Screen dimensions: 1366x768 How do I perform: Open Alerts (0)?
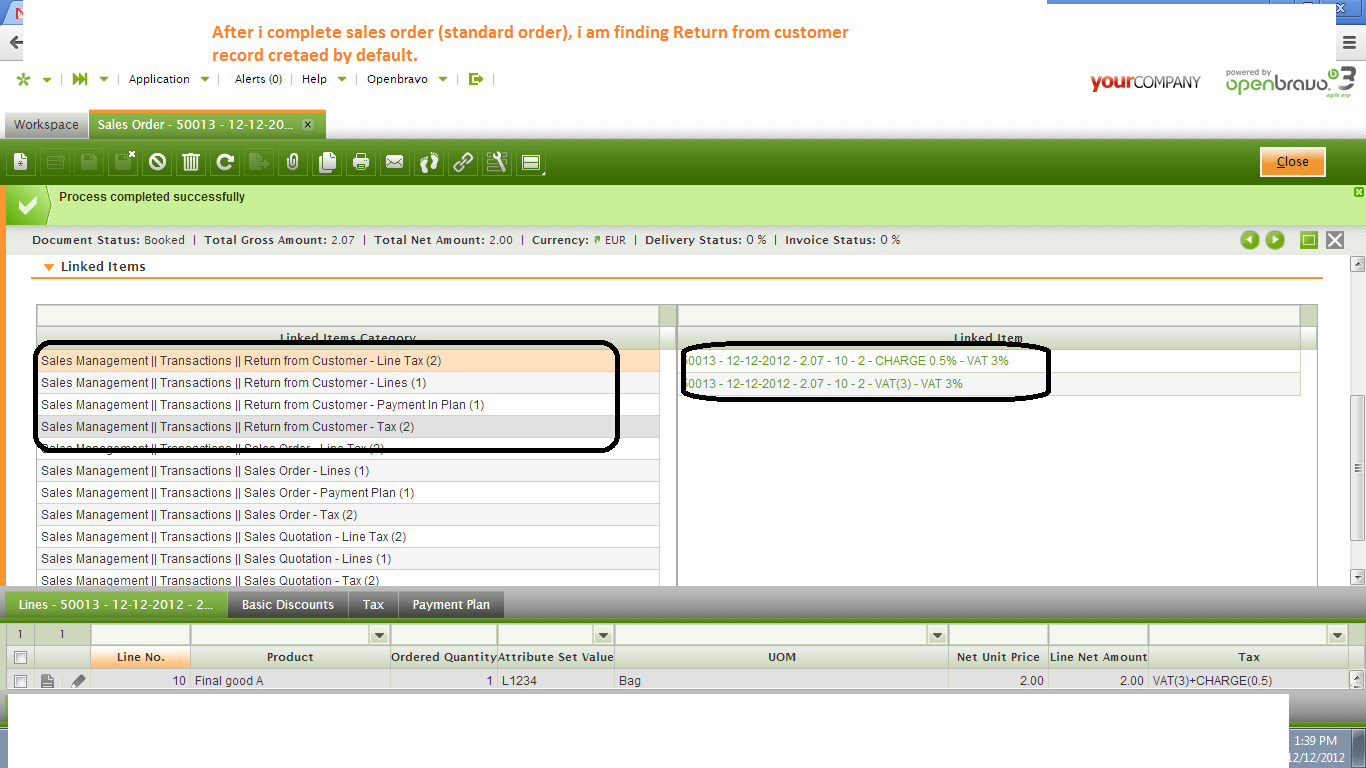258,79
